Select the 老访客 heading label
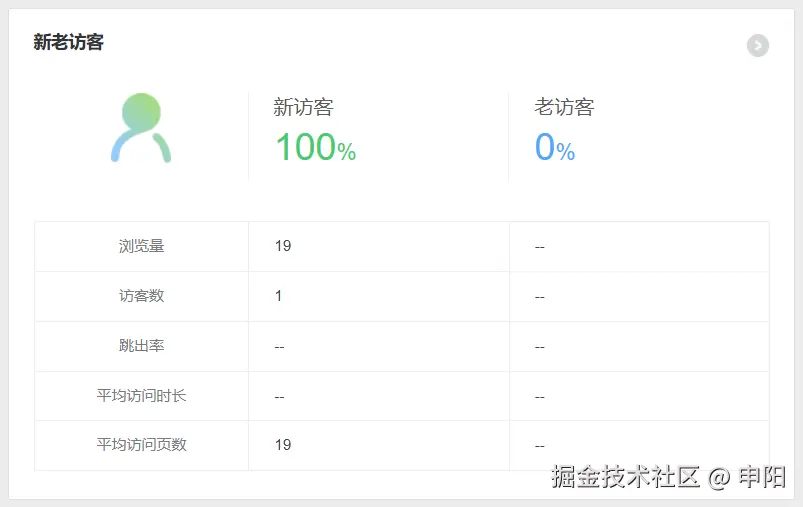The width and height of the screenshot is (803, 507). coord(564,107)
